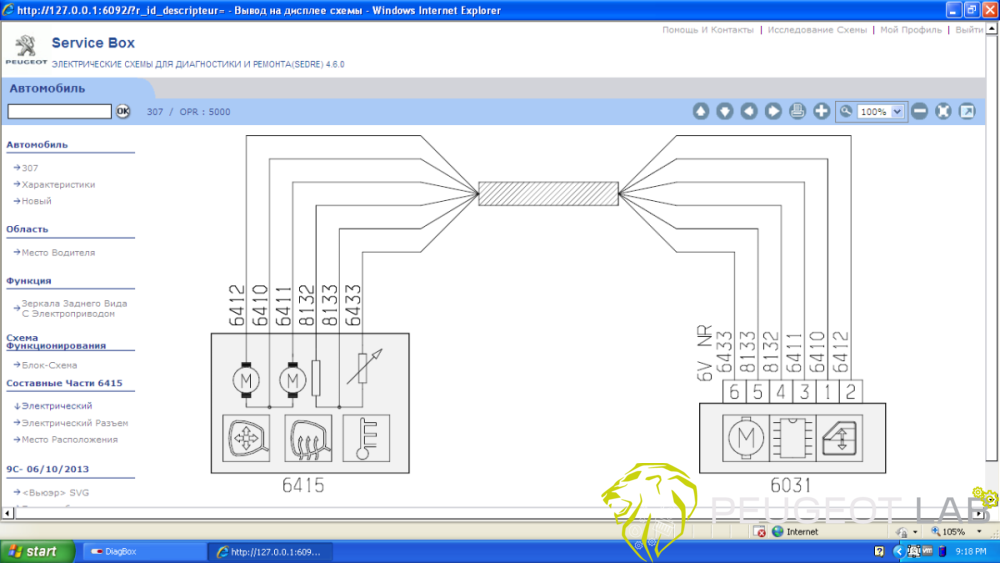Click the OK button beside the search field
1000x563 pixels.
pyautogui.click(x=123, y=111)
